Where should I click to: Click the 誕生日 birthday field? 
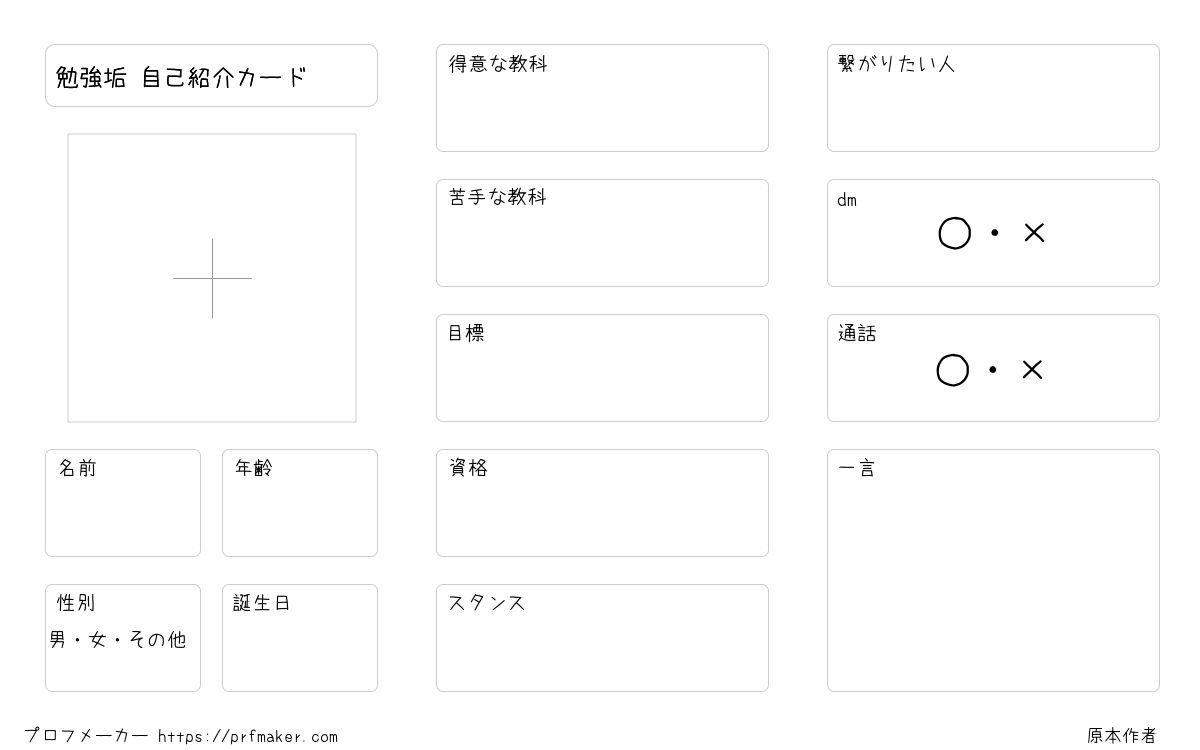coord(300,638)
